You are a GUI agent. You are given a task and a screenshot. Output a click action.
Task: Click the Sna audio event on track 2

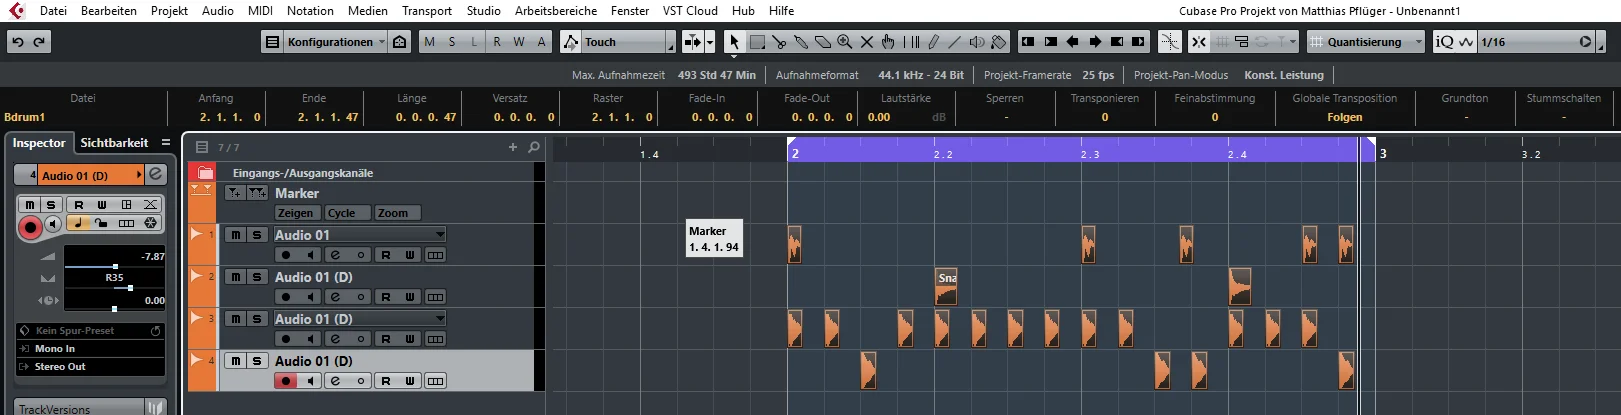click(x=946, y=286)
